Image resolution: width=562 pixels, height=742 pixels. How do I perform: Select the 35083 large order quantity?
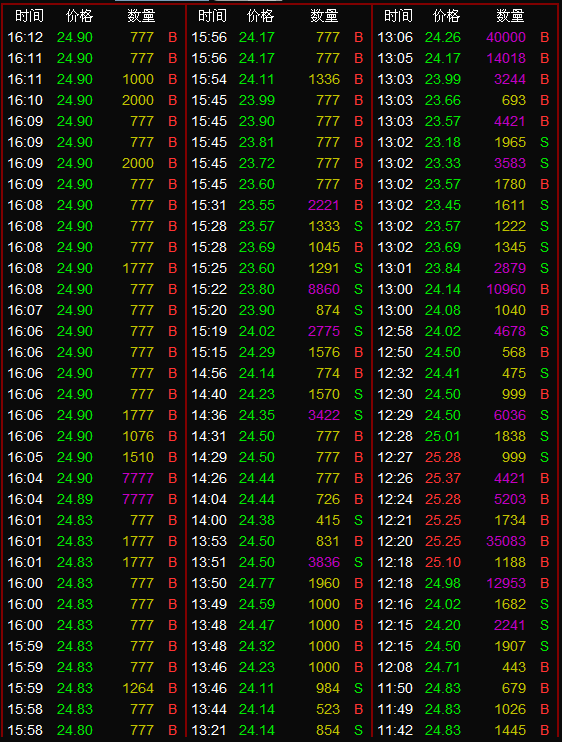tap(506, 541)
